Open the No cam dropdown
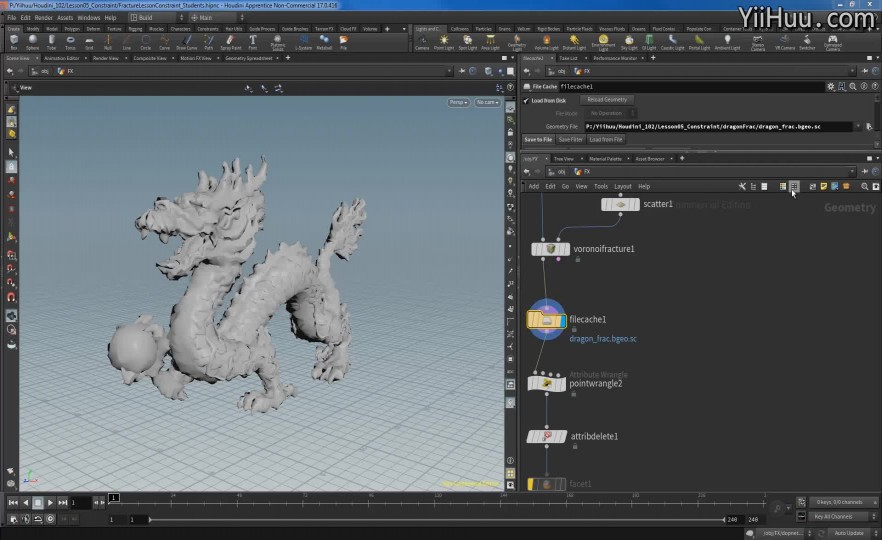882x540 pixels. click(487, 102)
